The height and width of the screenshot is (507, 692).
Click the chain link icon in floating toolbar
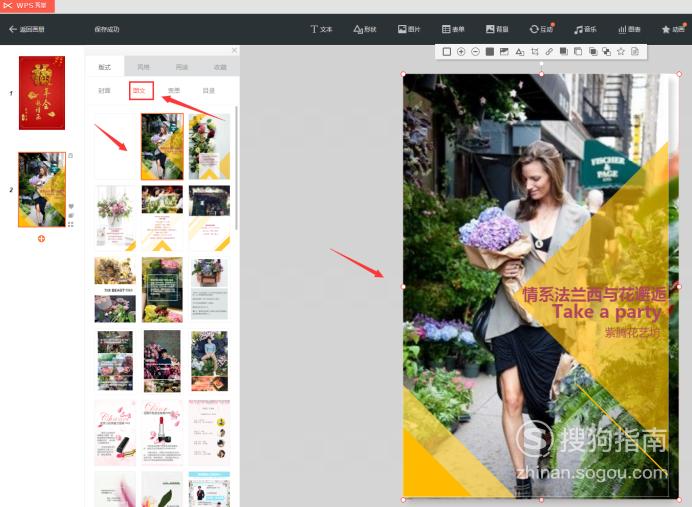(x=549, y=52)
